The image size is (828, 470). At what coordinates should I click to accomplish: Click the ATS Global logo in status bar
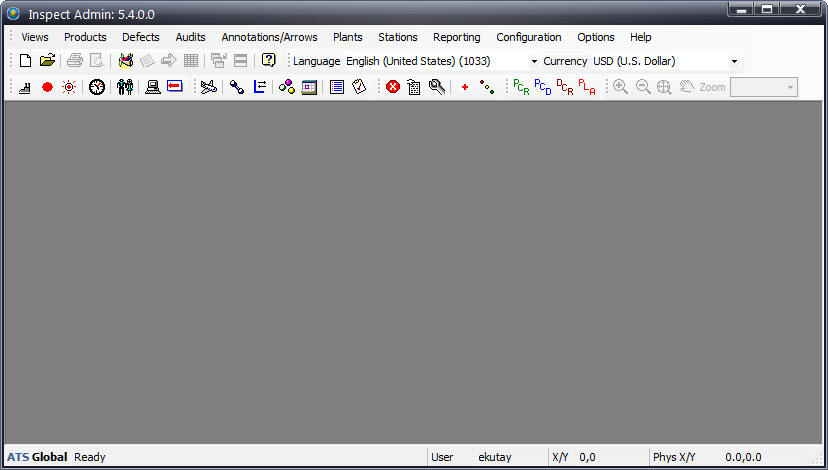[37, 457]
